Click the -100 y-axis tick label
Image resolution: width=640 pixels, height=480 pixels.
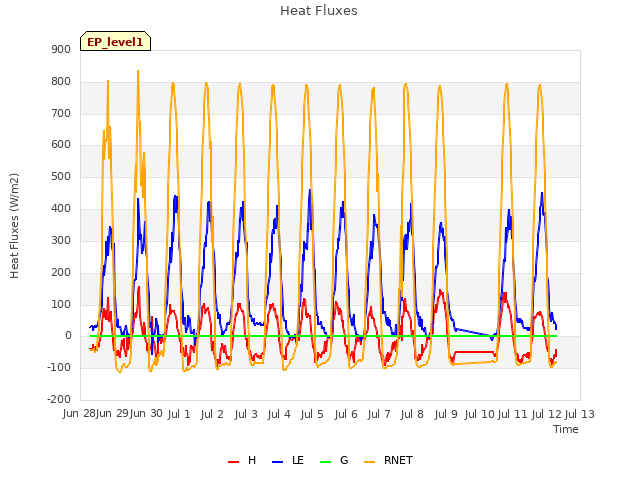59,367
